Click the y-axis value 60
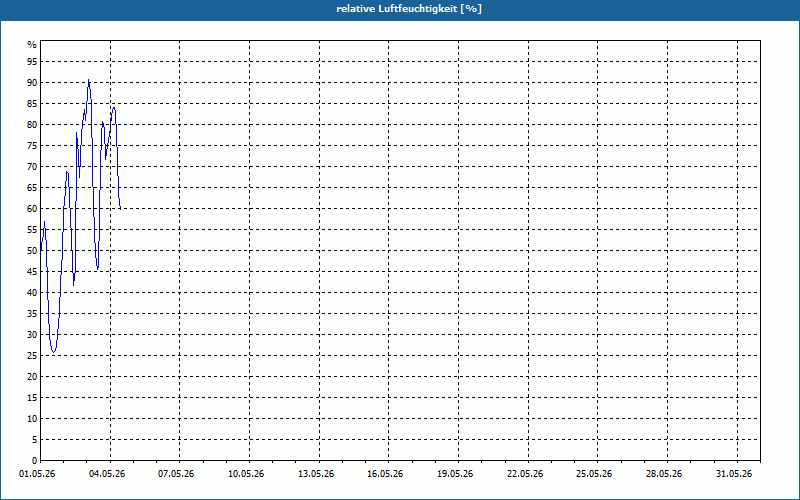Image resolution: width=800 pixels, height=500 pixels. click(32, 209)
